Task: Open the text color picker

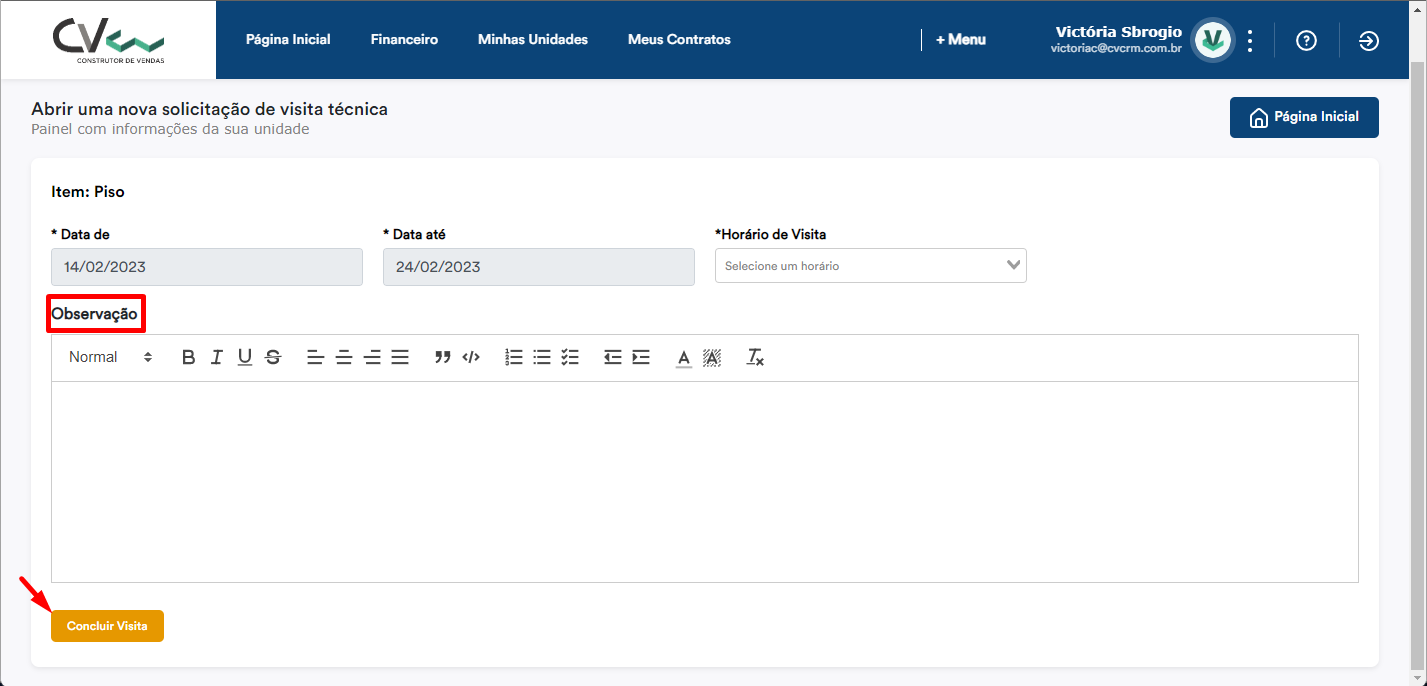Action: click(684, 357)
